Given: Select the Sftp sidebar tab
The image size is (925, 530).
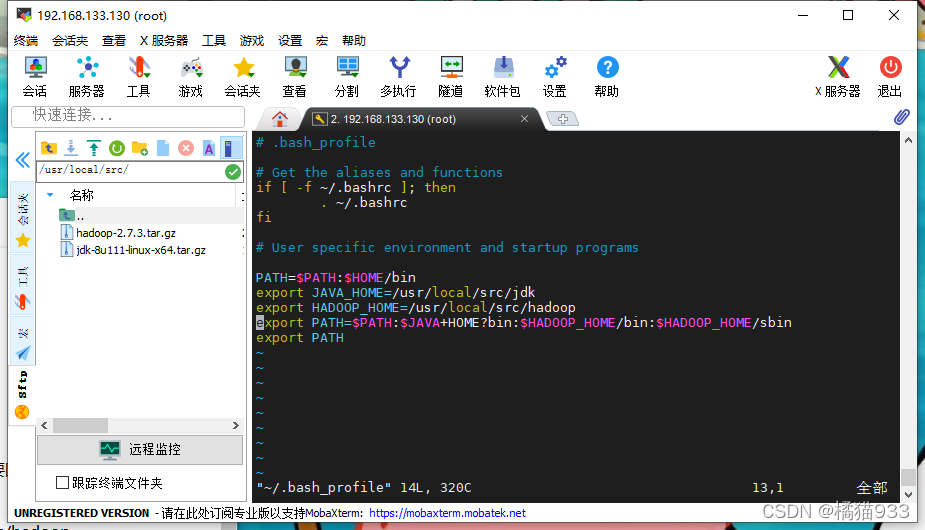Looking at the screenshot, I should click(x=22, y=394).
